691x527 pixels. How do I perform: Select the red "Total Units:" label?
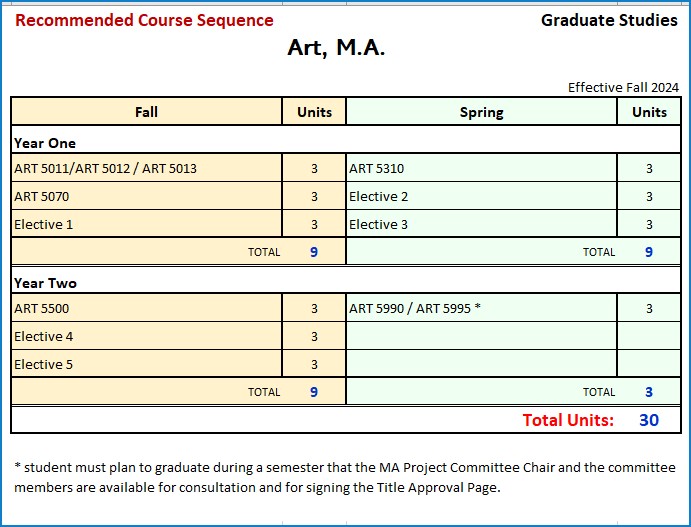(x=568, y=420)
